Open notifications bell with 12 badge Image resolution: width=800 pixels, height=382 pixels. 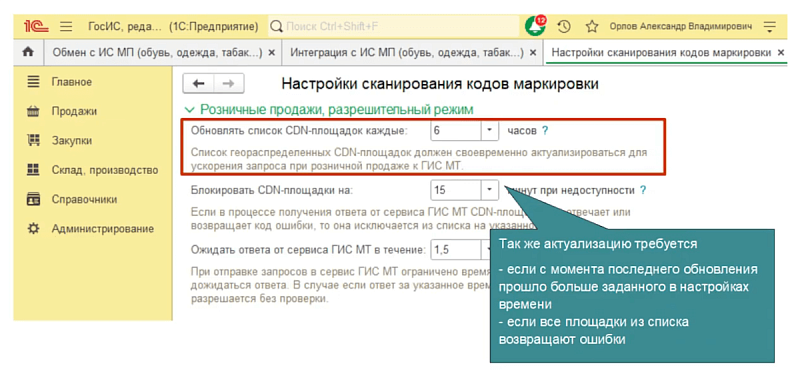pos(535,26)
